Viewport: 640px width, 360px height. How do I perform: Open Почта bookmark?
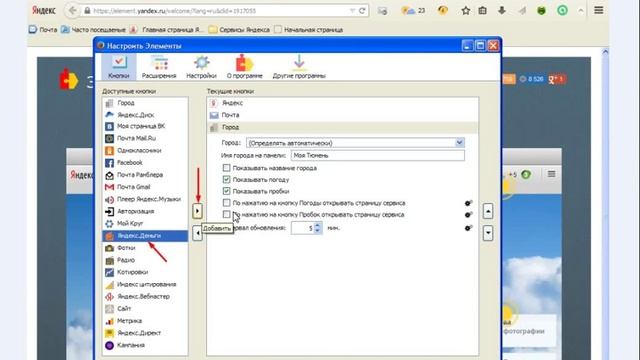43,30
